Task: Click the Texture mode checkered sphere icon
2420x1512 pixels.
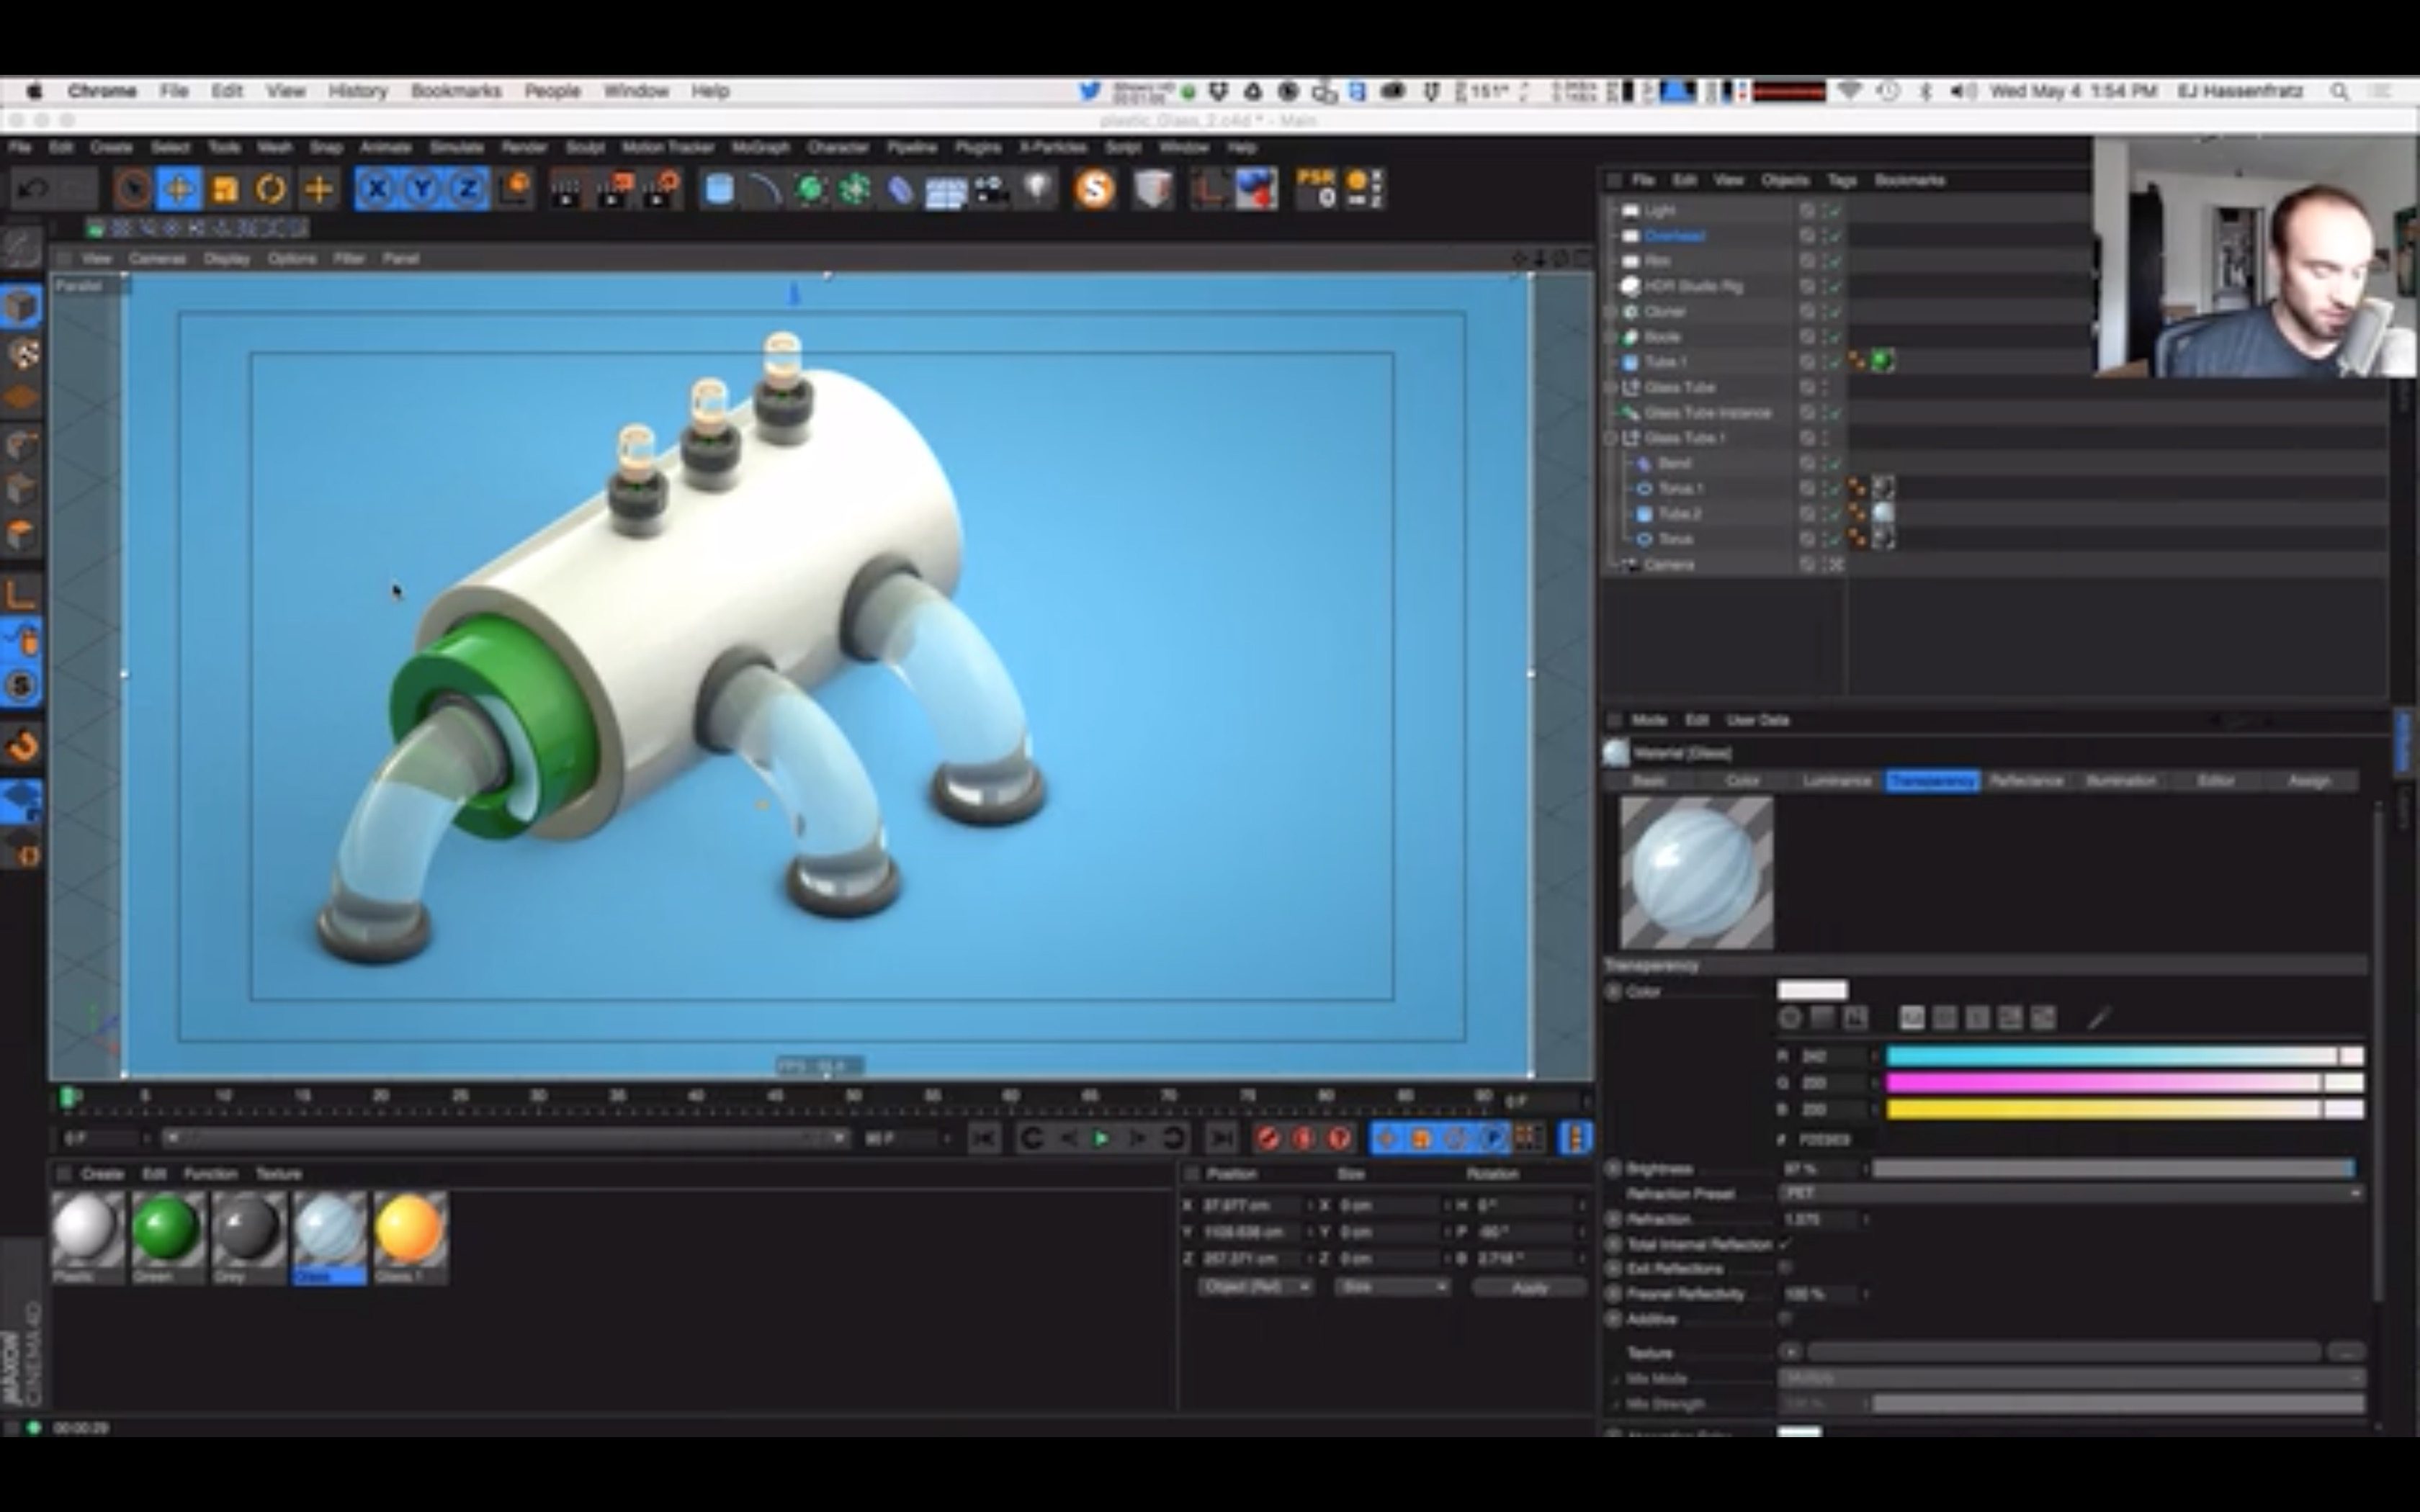Action: 21,353
